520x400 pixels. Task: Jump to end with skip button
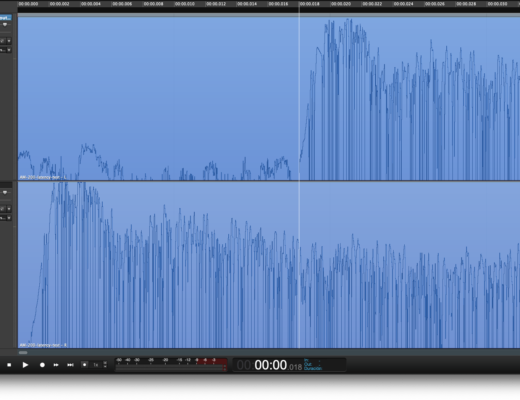click(x=70, y=365)
